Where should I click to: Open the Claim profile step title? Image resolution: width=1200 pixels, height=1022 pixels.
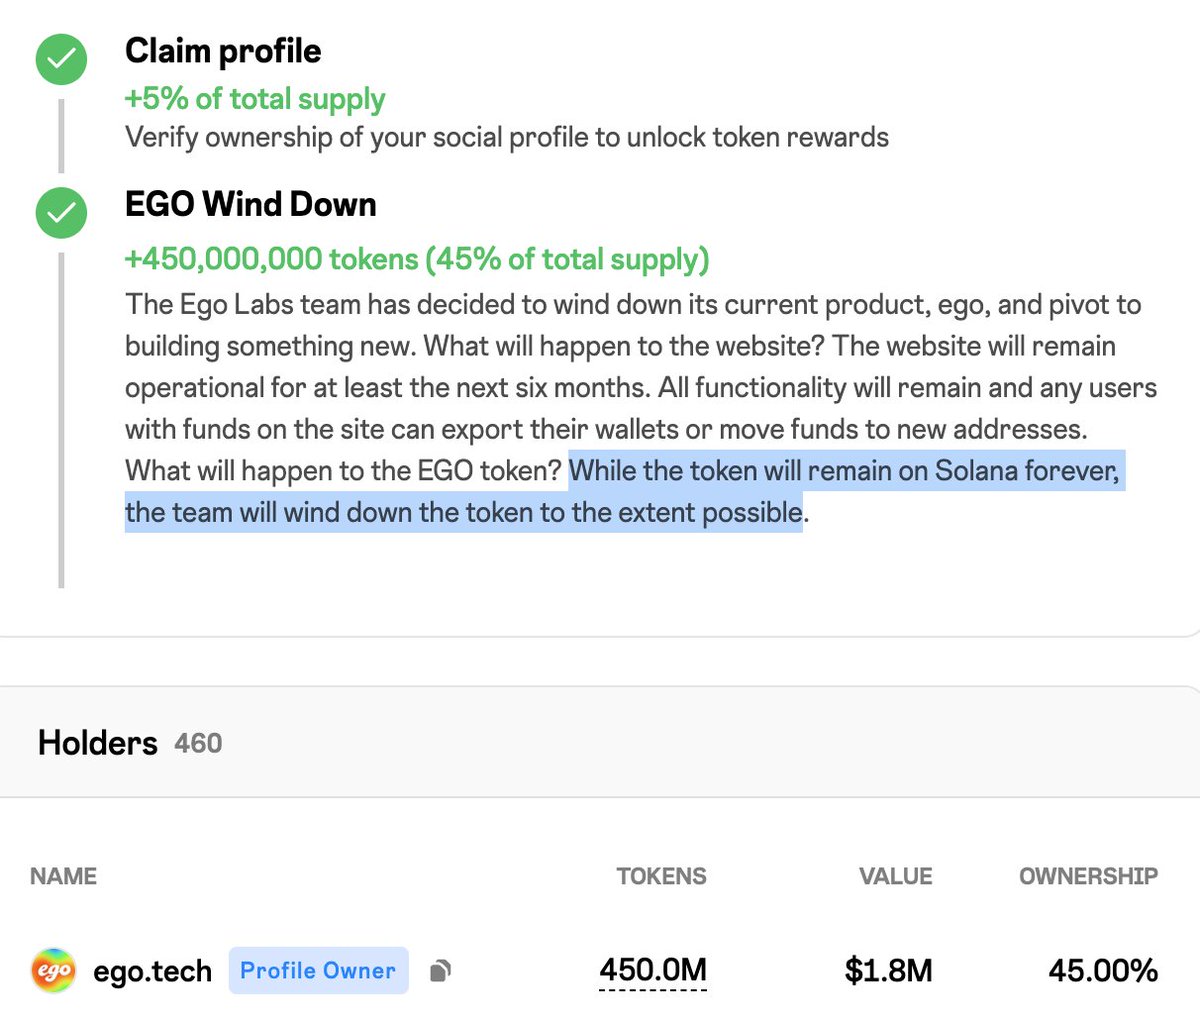pos(223,51)
